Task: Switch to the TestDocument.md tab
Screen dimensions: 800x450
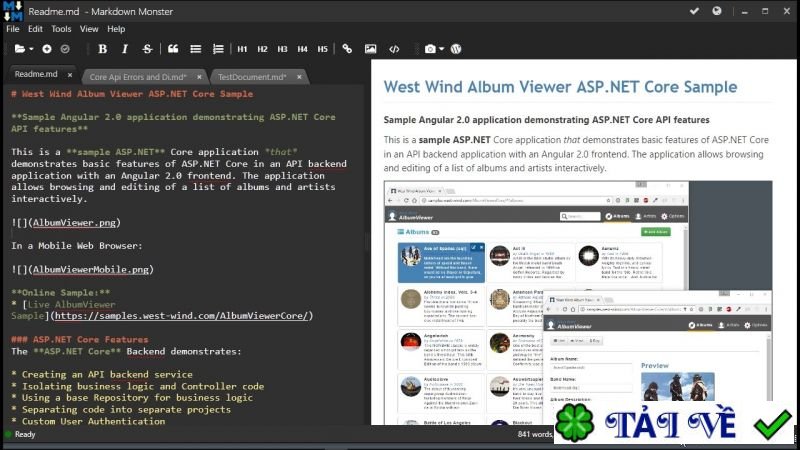Action: pos(252,77)
